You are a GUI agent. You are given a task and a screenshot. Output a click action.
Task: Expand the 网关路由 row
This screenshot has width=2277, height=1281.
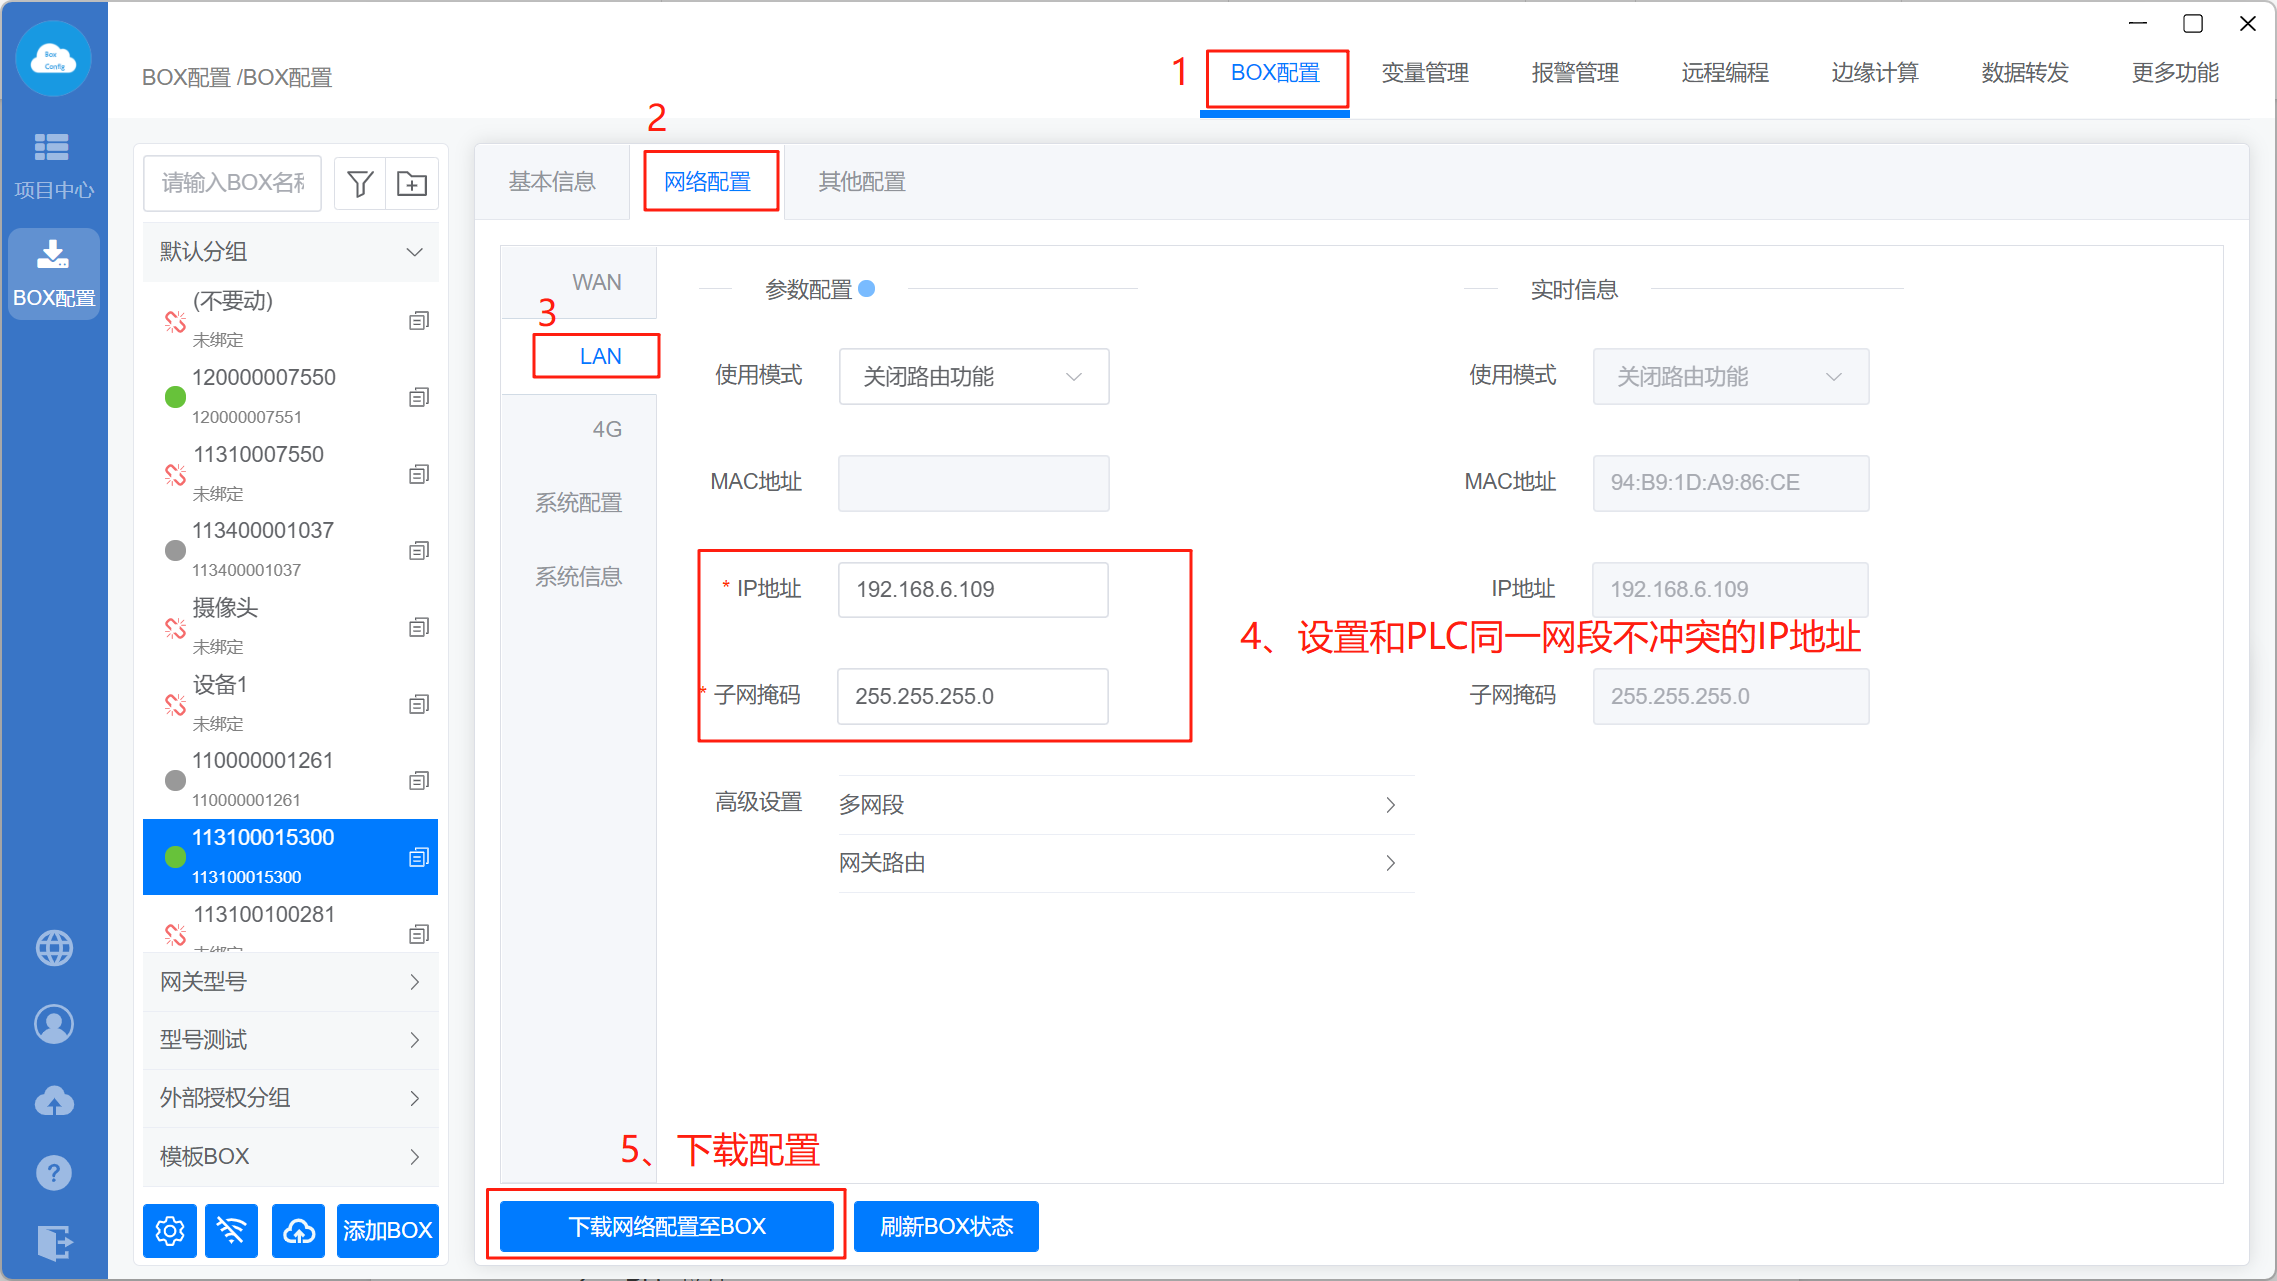click(1125, 863)
